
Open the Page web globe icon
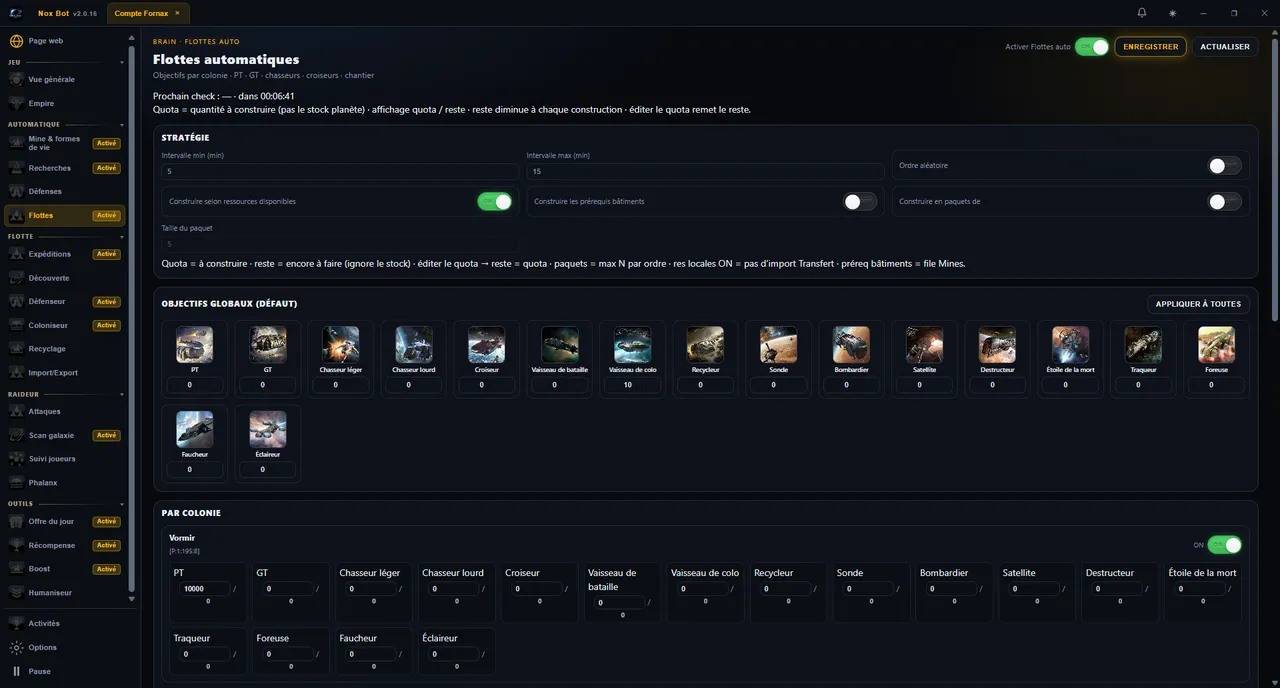(16, 41)
